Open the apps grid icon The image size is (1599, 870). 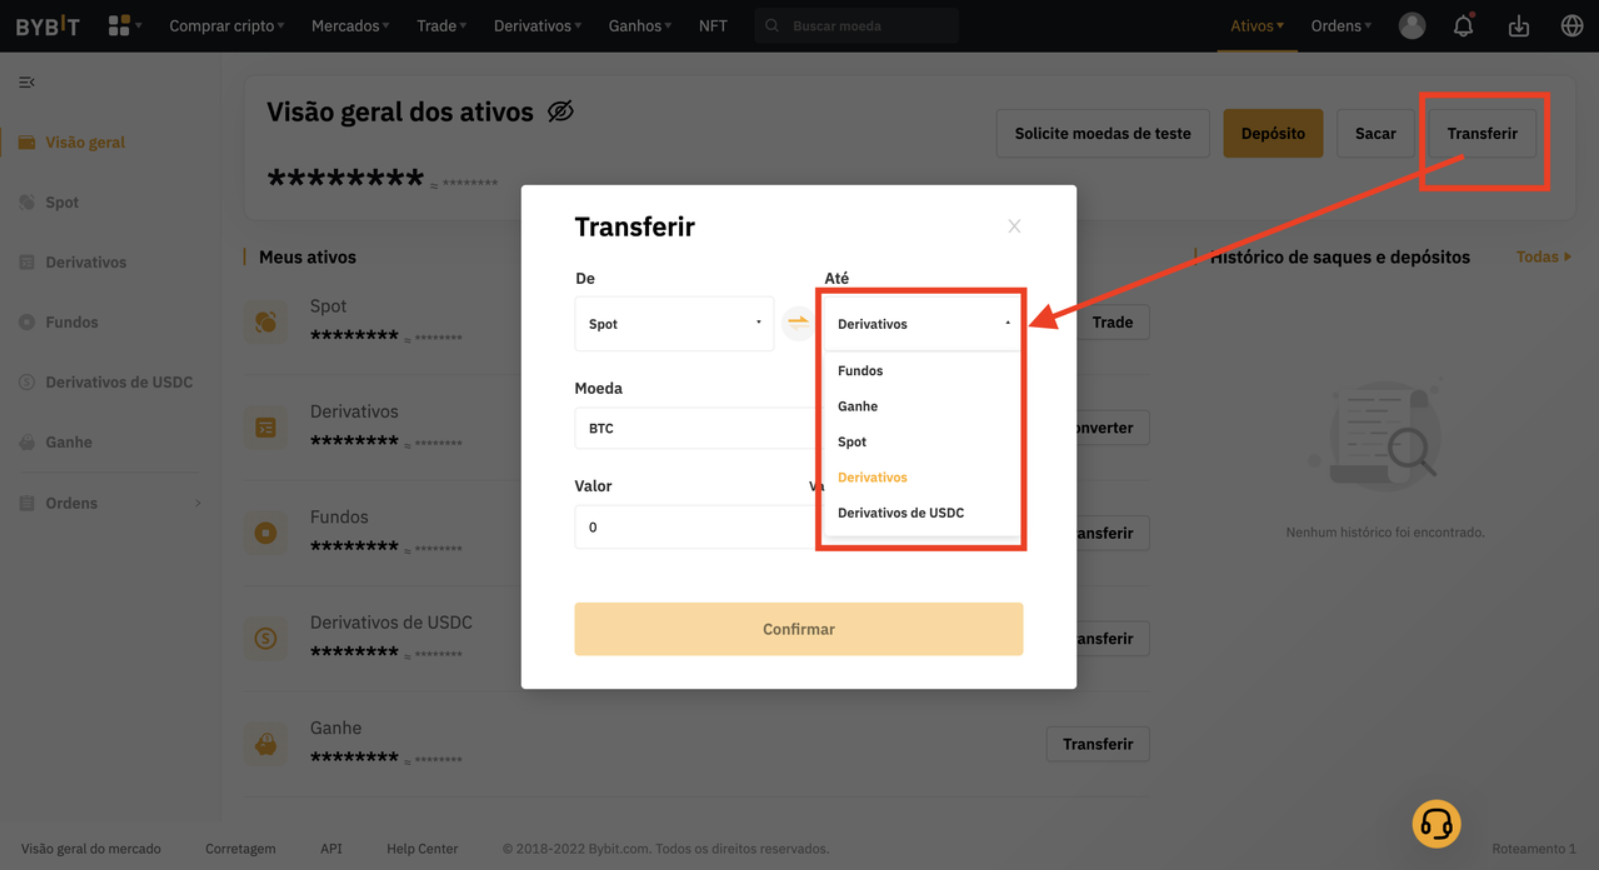click(x=120, y=26)
